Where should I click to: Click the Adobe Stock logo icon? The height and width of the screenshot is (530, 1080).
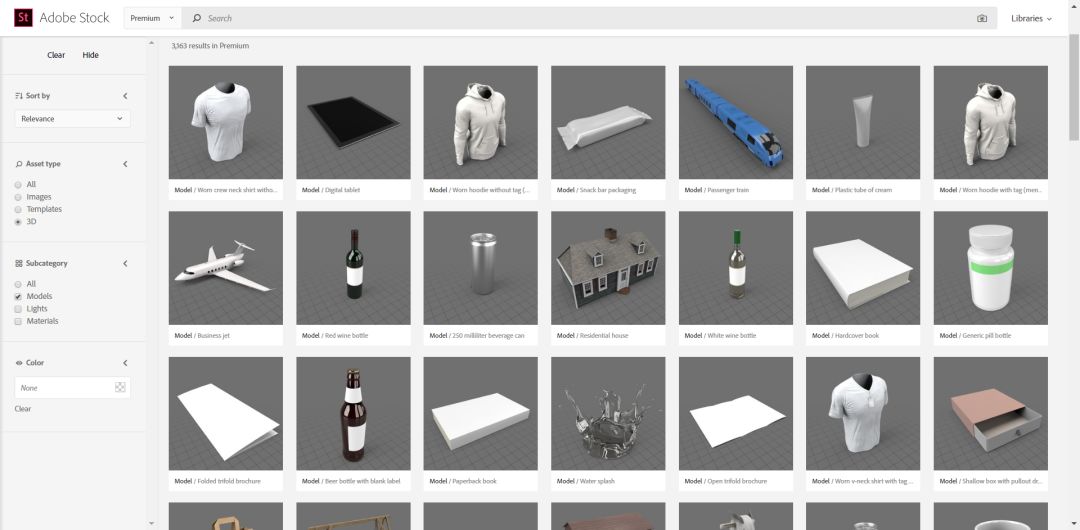coord(23,18)
